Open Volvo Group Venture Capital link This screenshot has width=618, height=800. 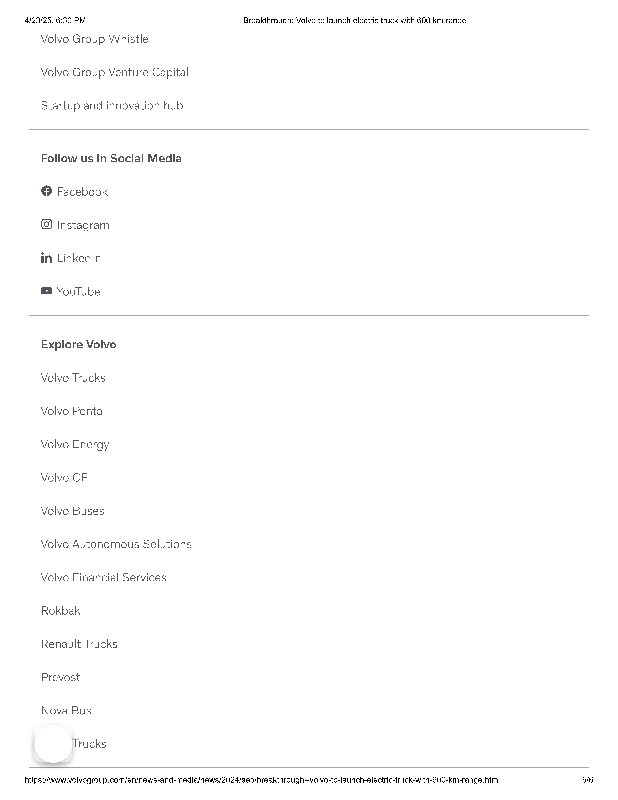[114, 72]
